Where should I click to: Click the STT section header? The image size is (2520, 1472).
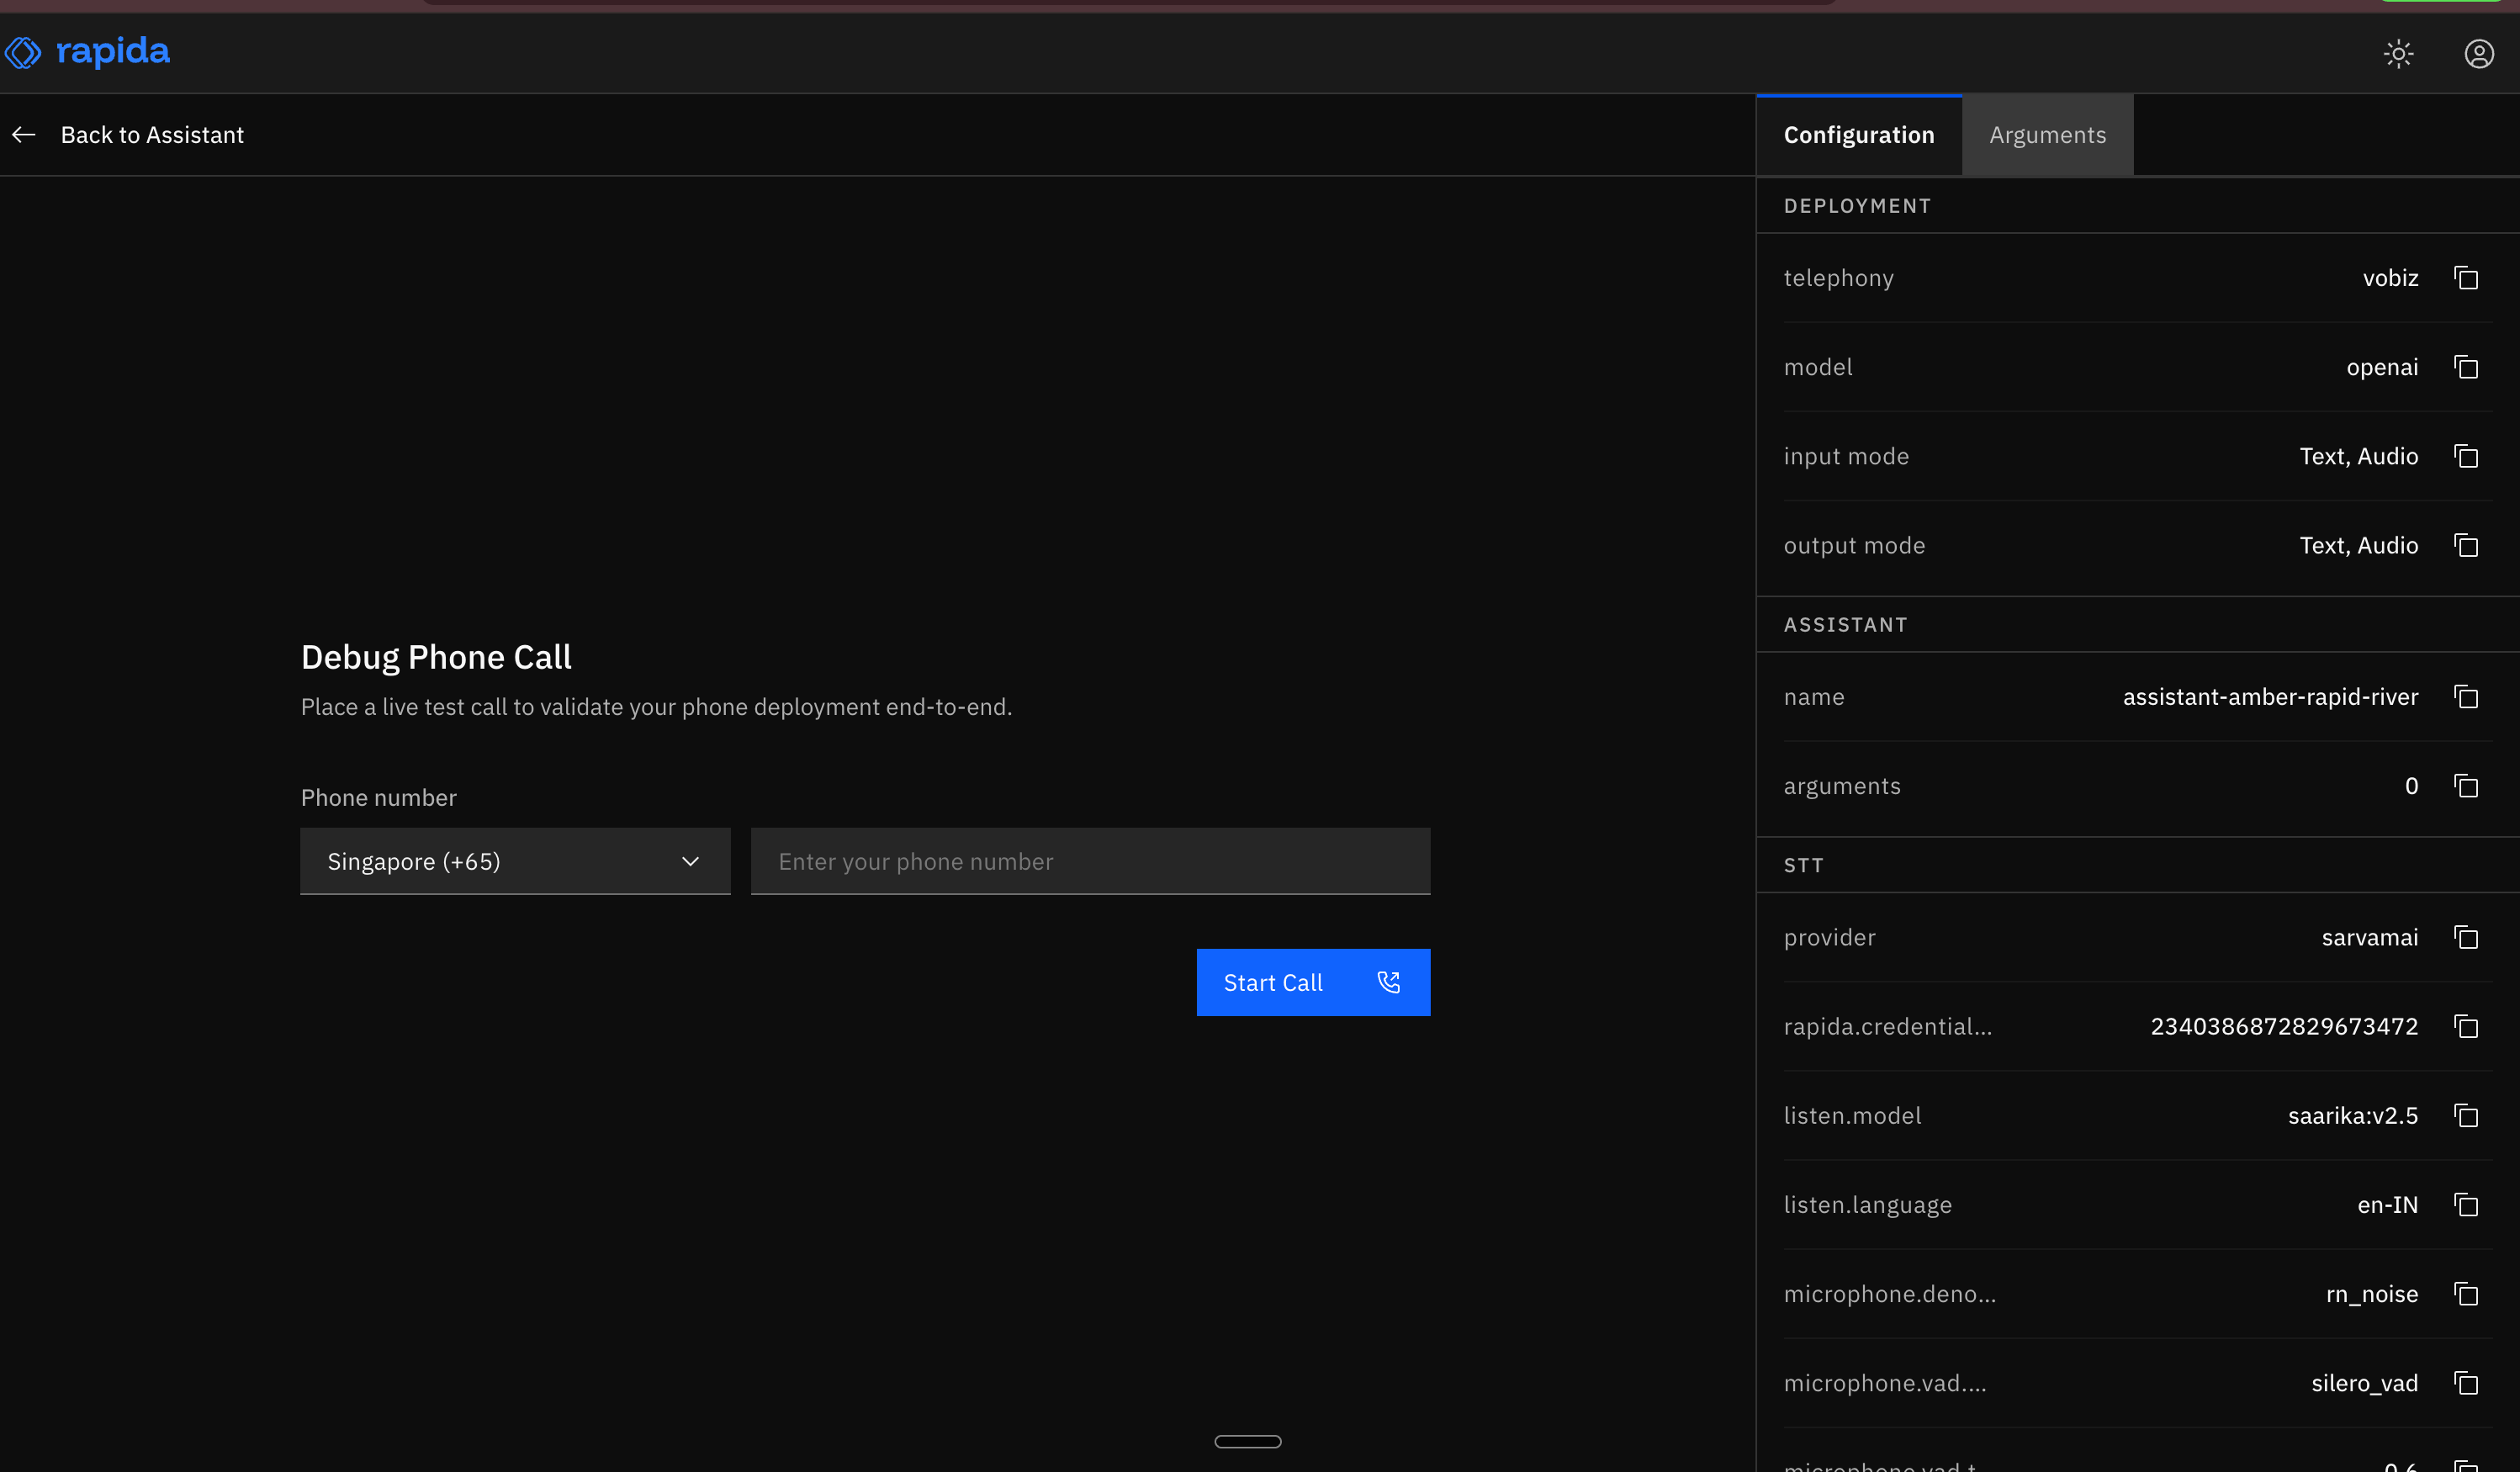1803,866
